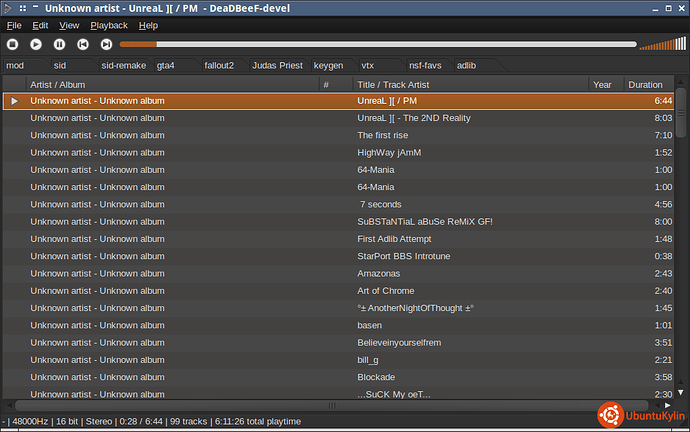Open the Playback menu
This screenshot has height=432, width=690.
109,25
